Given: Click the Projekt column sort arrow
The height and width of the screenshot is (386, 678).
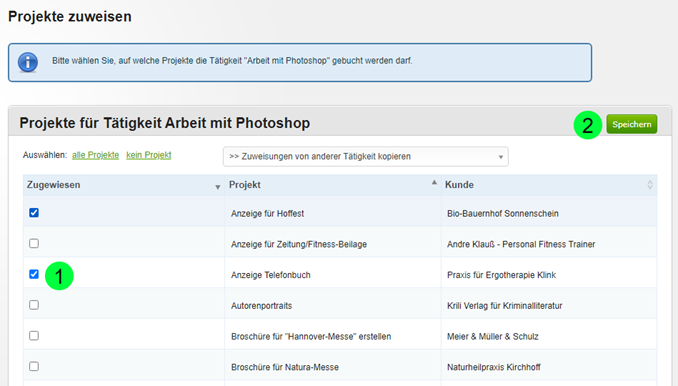Looking at the screenshot, I should tap(434, 183).
